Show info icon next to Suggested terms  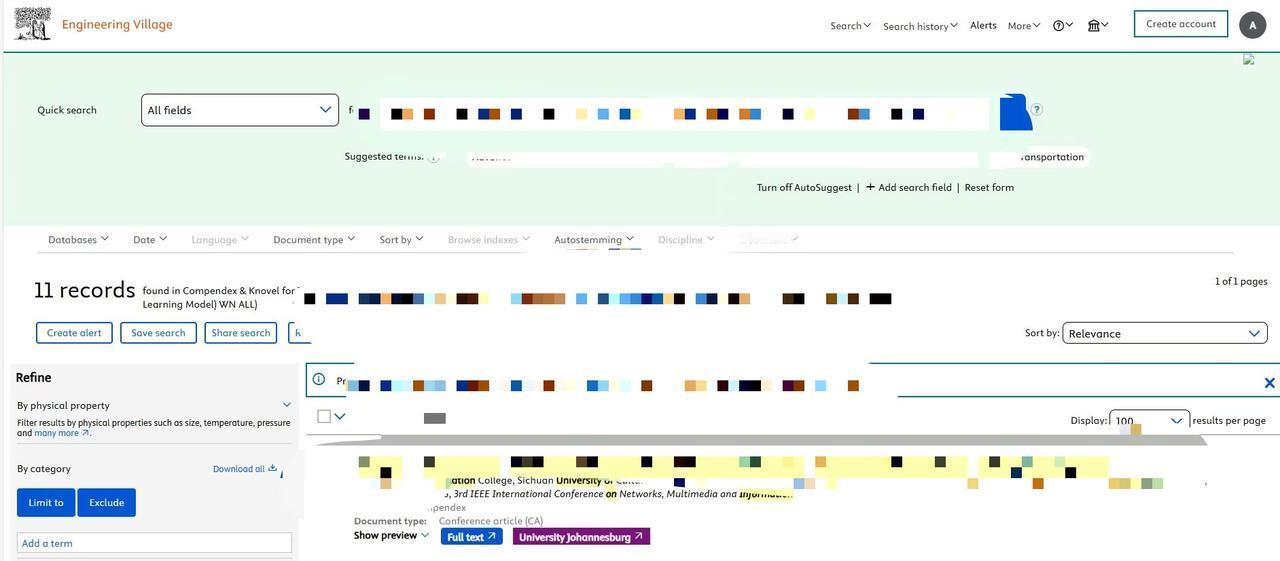(433, 157)
